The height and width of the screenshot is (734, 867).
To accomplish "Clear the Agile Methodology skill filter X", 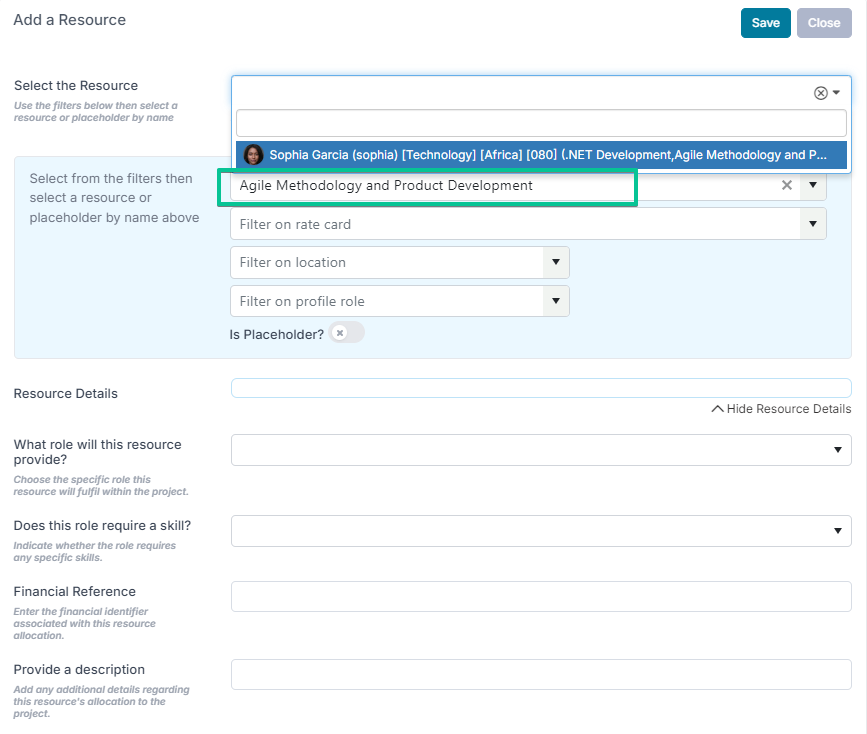I will [x=787, y=185].
